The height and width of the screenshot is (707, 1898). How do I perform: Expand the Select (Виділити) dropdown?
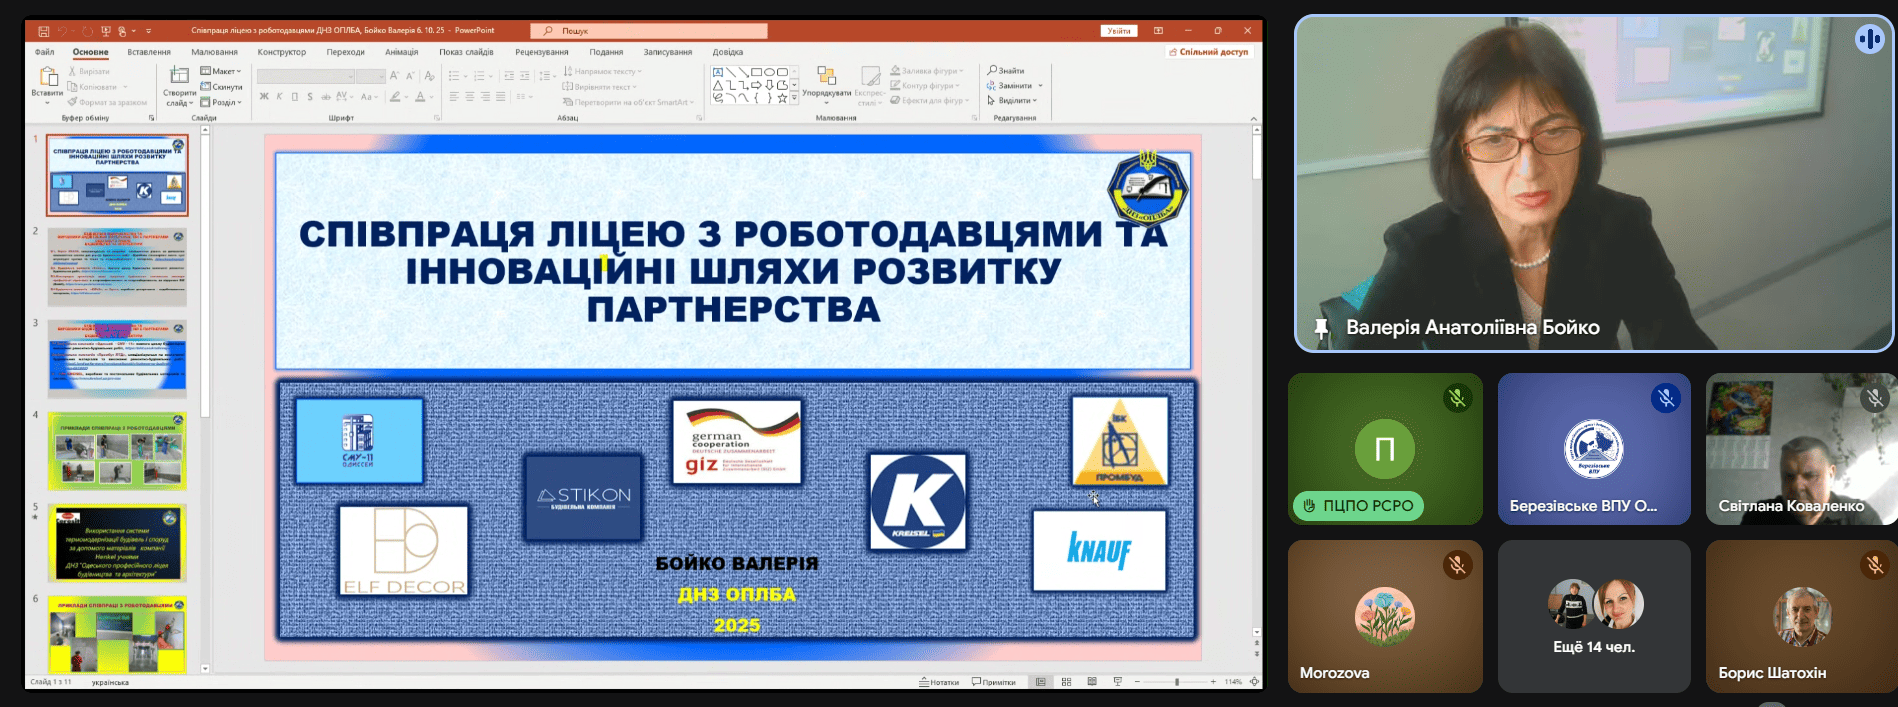click(1012, 101)
